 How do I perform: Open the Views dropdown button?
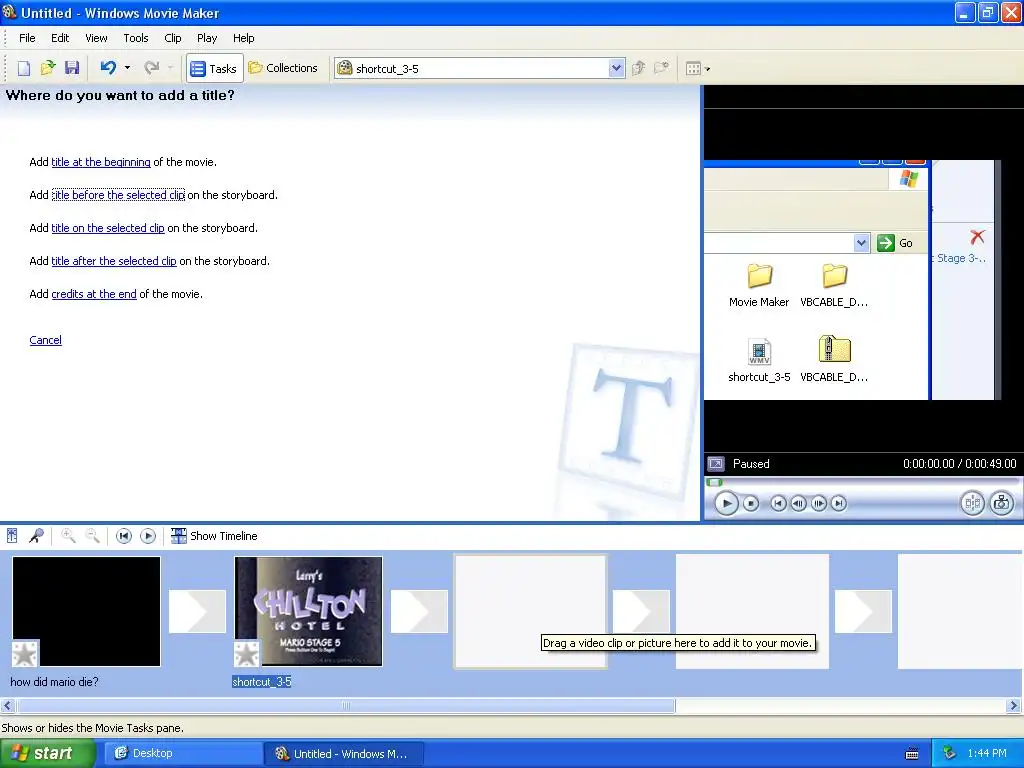click(697, 68)
